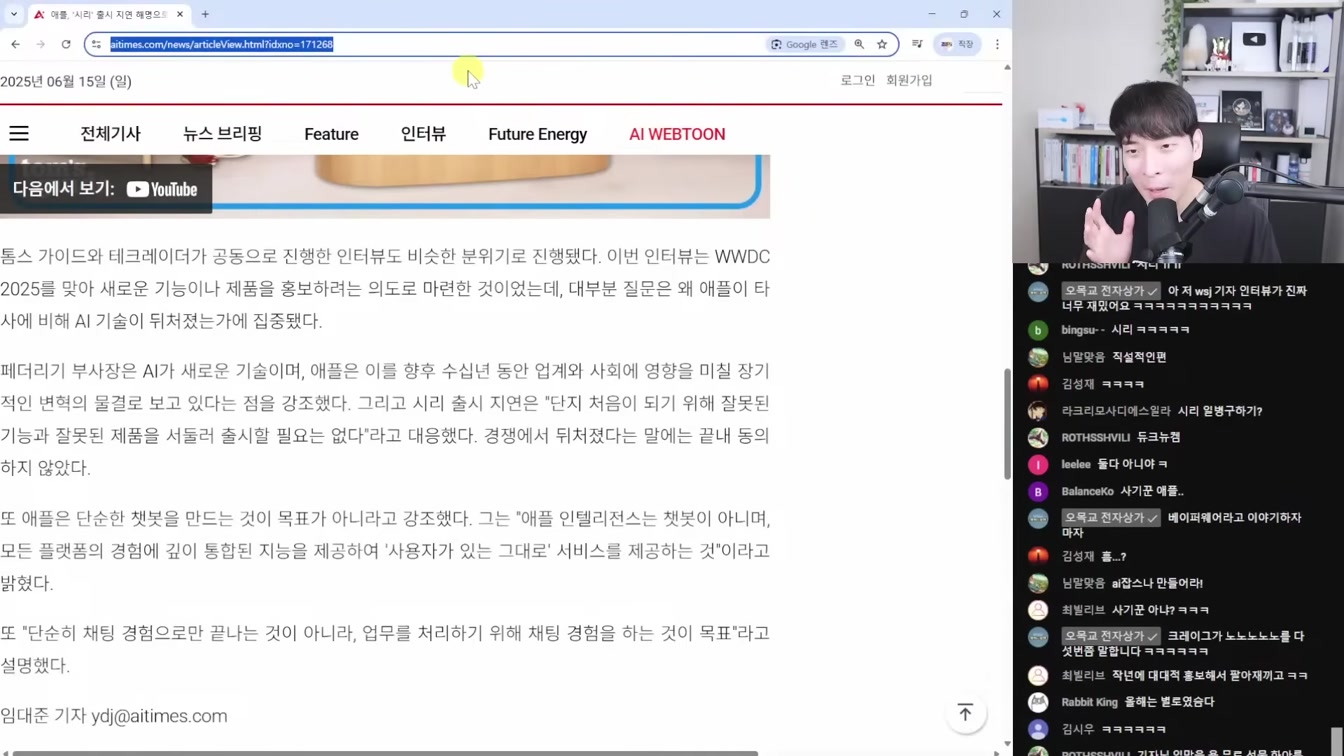Click the BalanceKo chat avatar

1038,491
